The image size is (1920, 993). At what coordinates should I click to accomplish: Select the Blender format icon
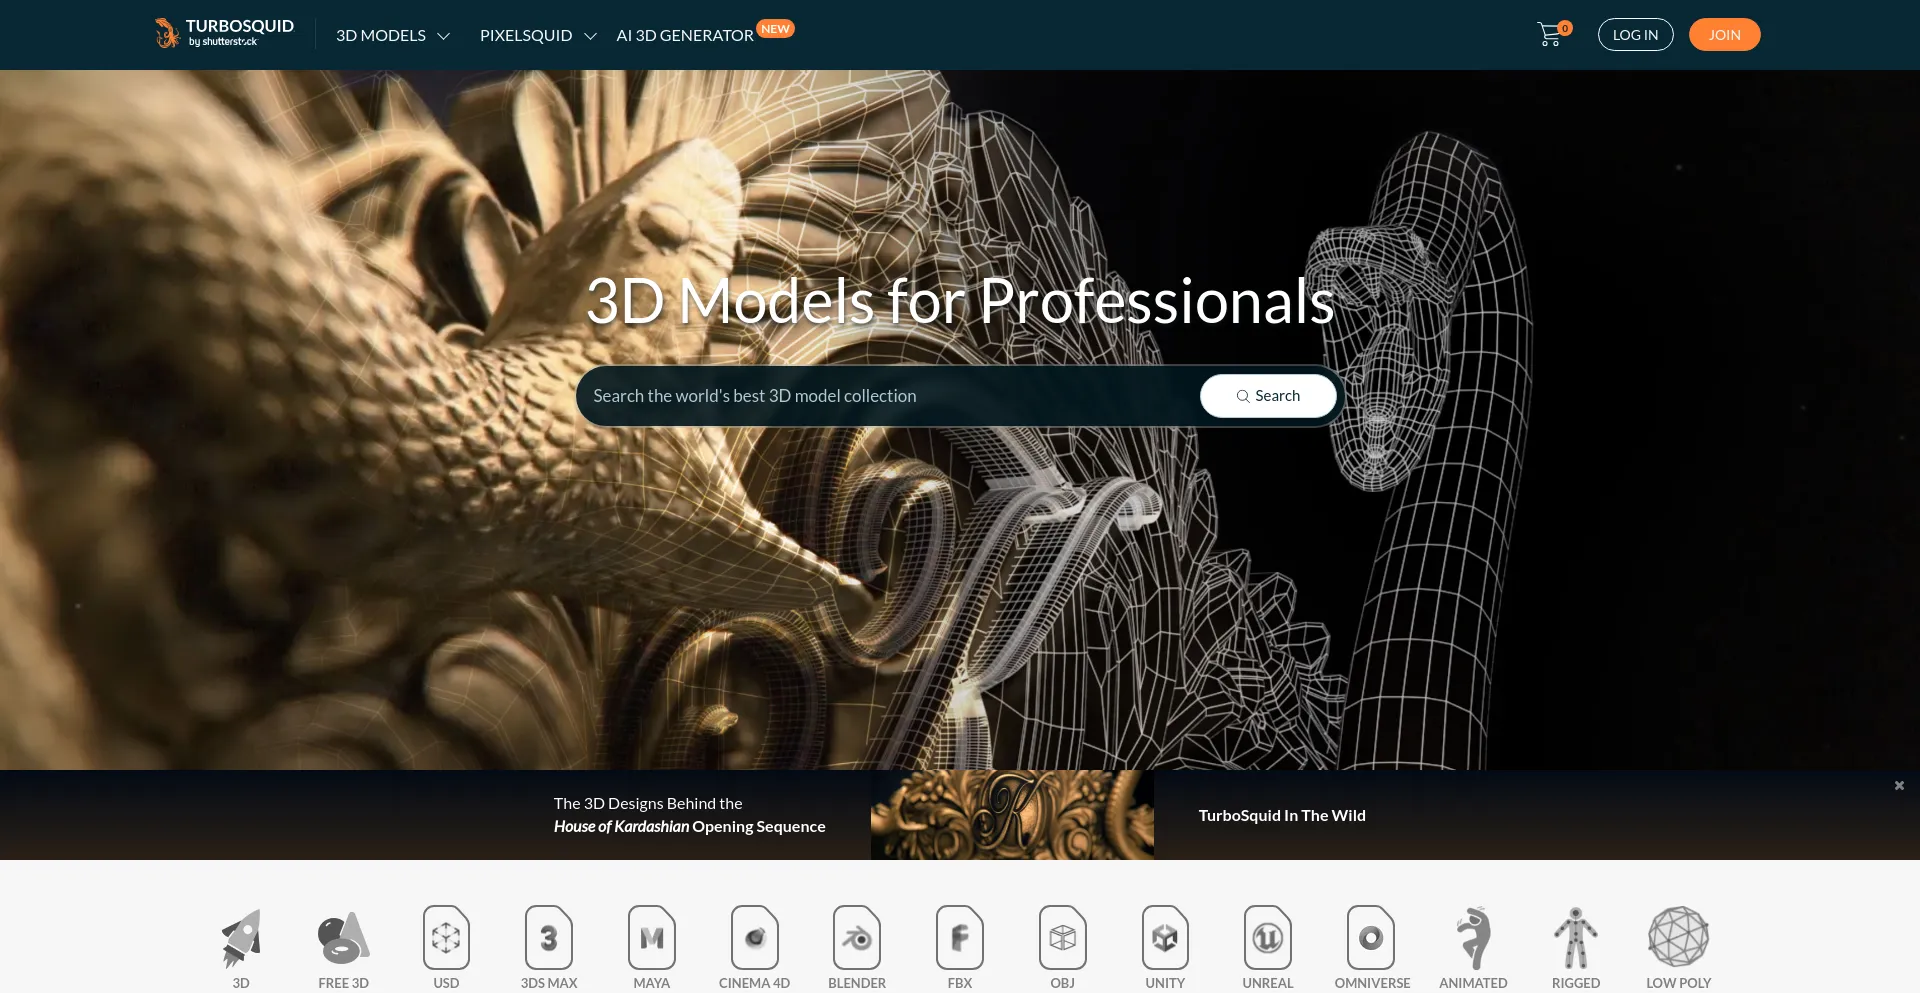(857, 938)
